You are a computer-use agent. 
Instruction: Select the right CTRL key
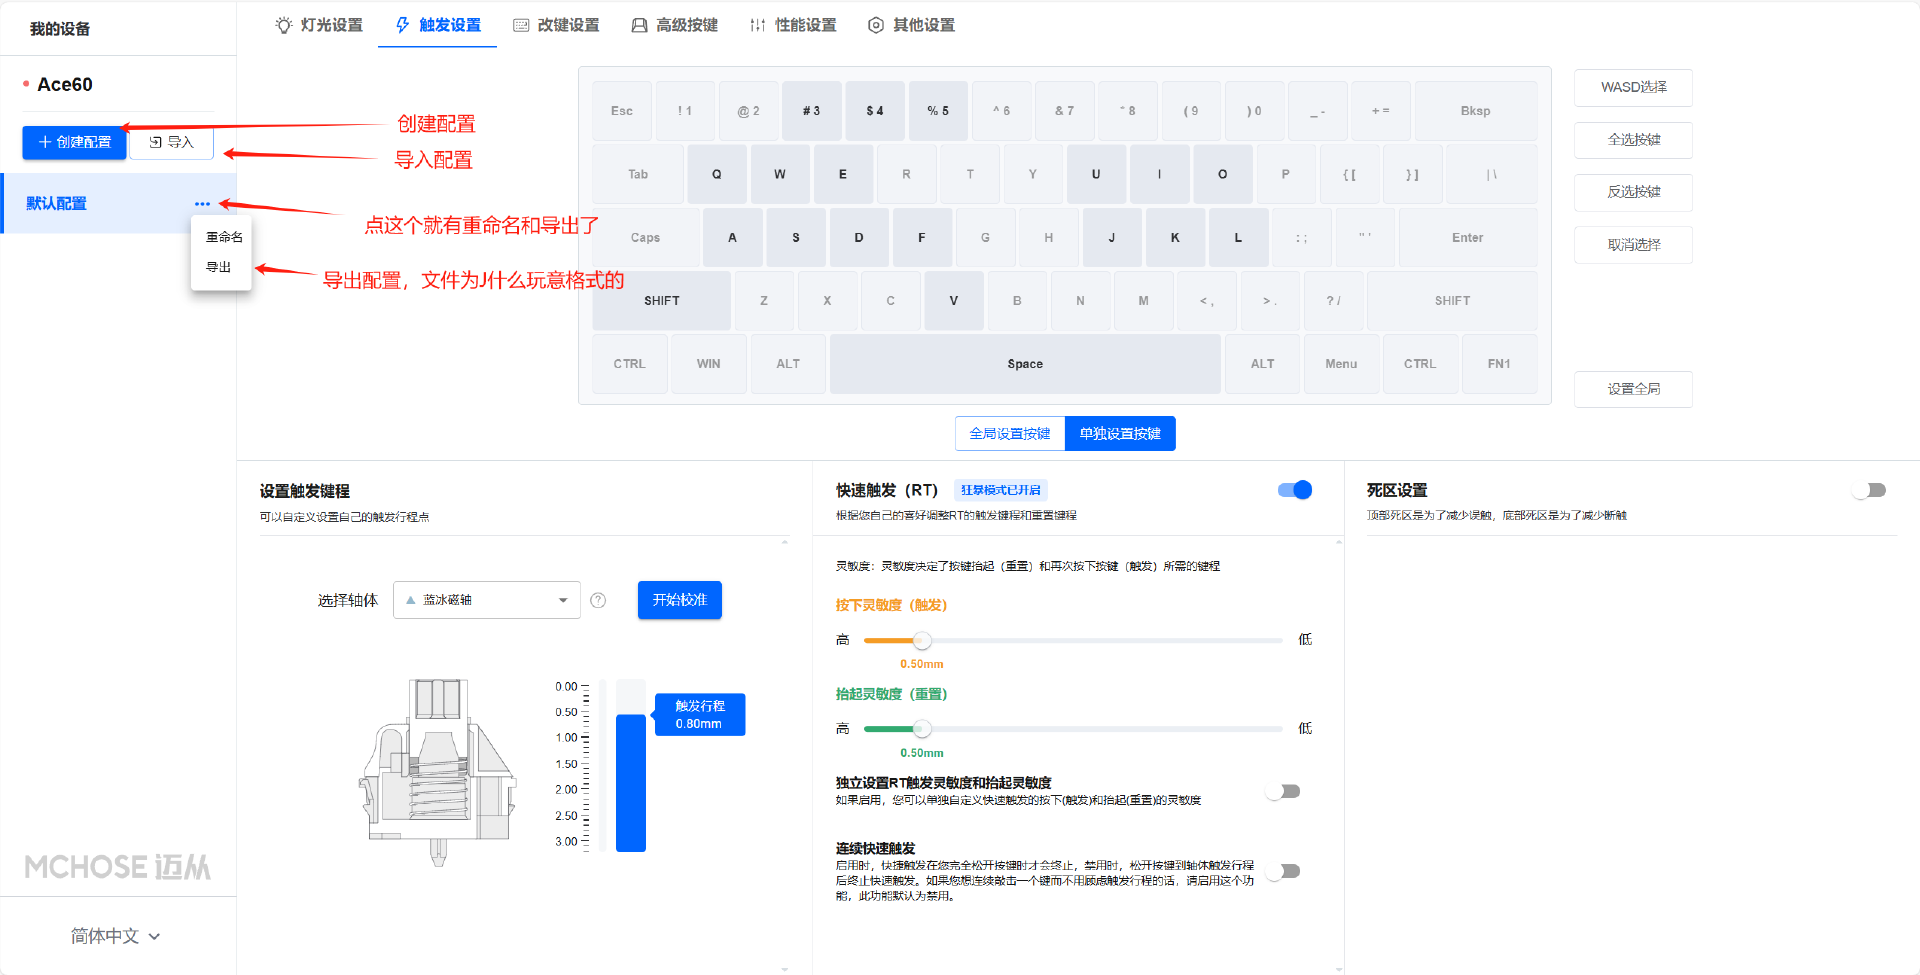pyautogui.click(x=1420, y=364)
